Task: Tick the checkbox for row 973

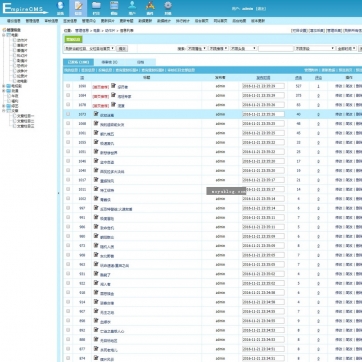Action: pos(68,245)
